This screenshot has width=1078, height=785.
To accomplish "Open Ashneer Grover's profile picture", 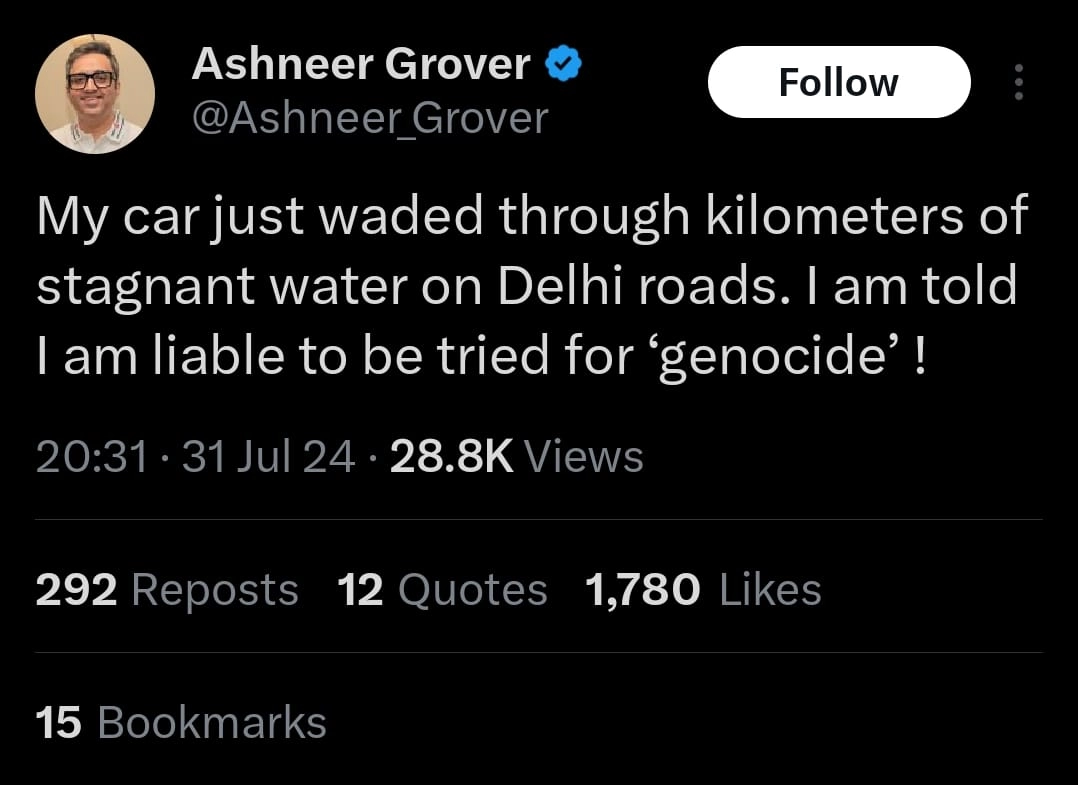I will tap(95, 93).
